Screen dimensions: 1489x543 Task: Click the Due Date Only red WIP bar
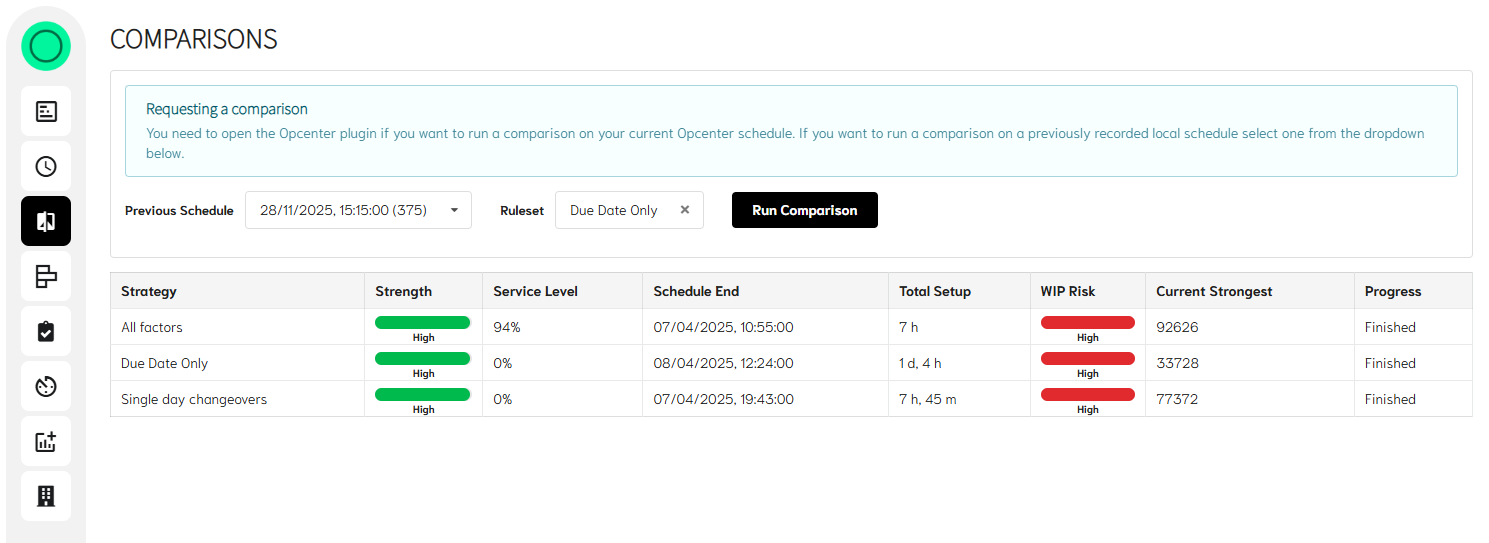(x=1088, y=358)
